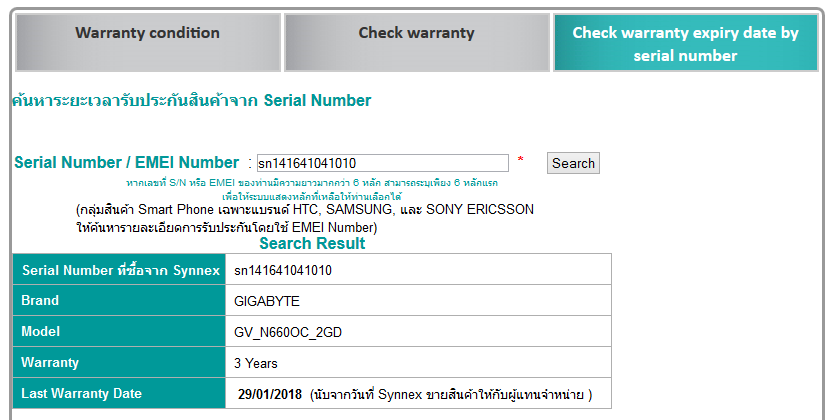Select the 3 Years warranty value
This screenshot has height=420, width=834.
pos(256,363)
